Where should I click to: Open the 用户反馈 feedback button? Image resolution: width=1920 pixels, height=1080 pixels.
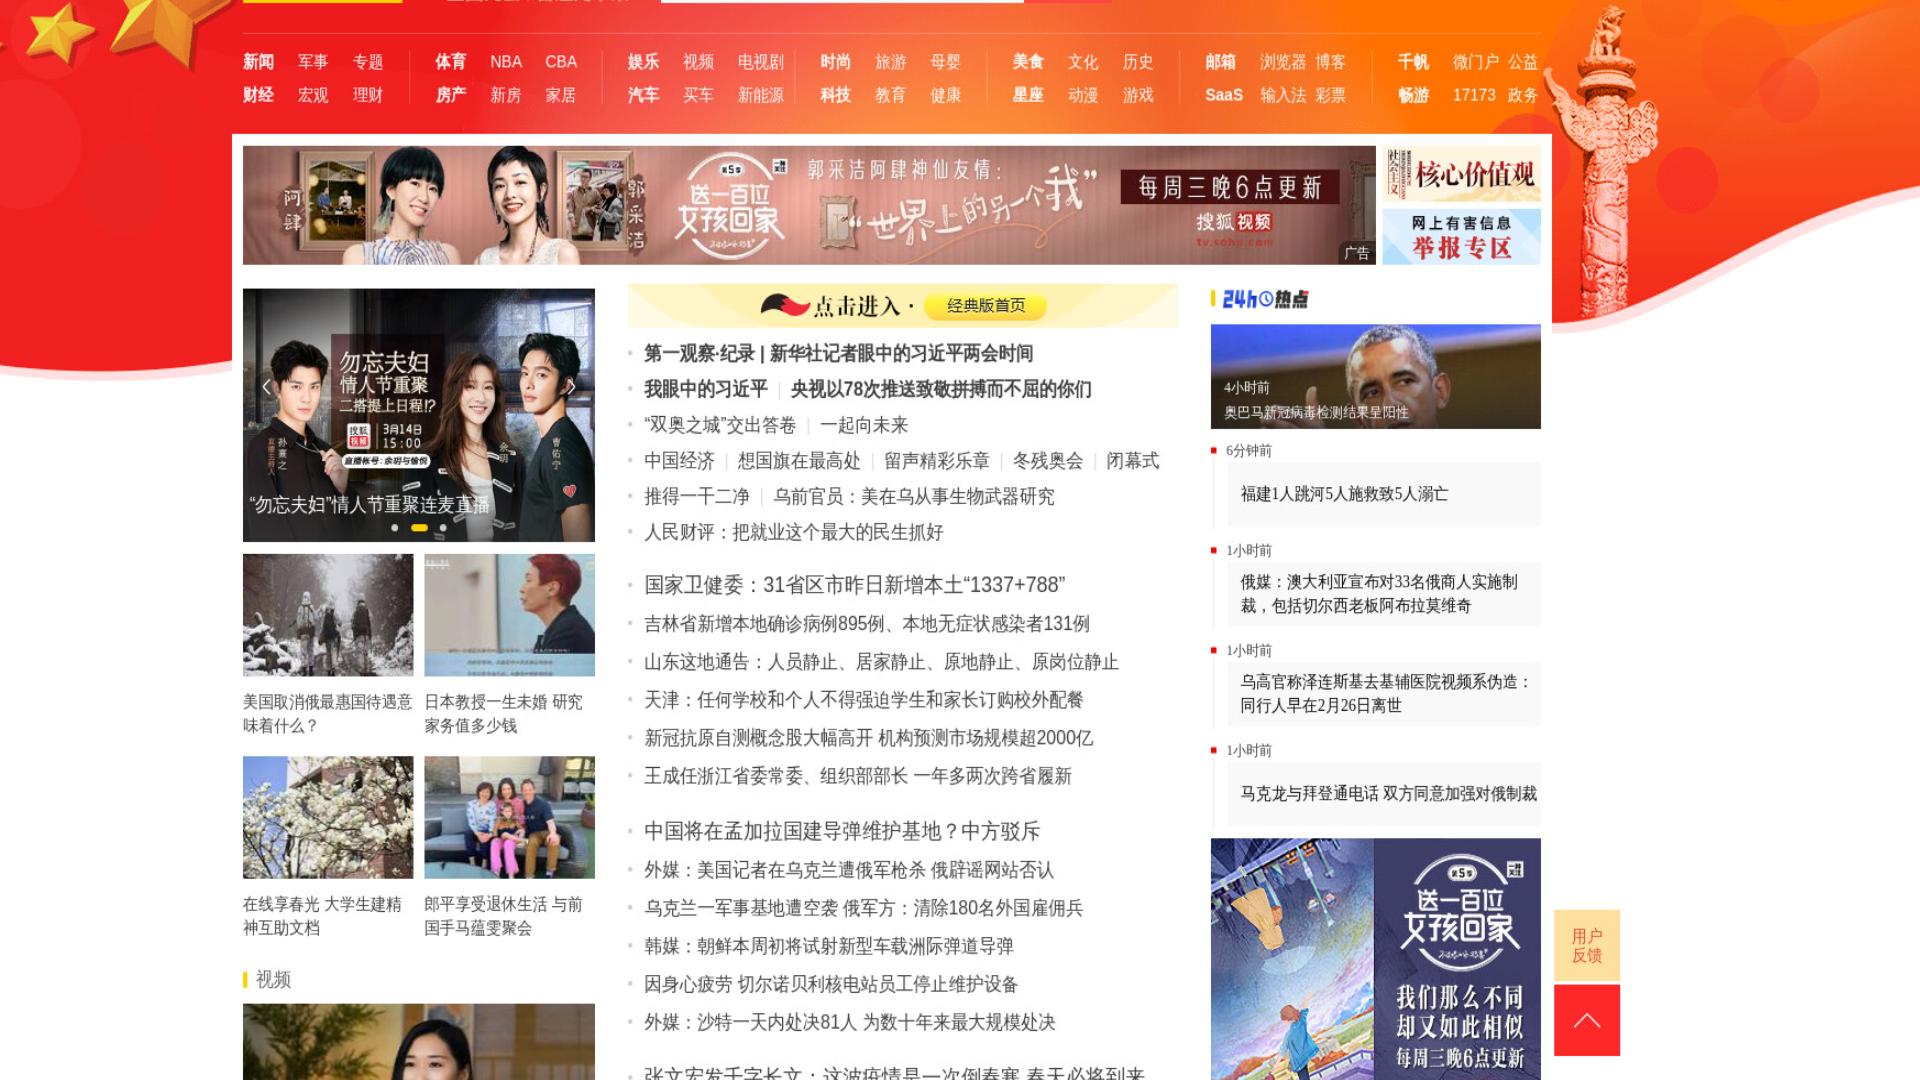click(1586, 945)
